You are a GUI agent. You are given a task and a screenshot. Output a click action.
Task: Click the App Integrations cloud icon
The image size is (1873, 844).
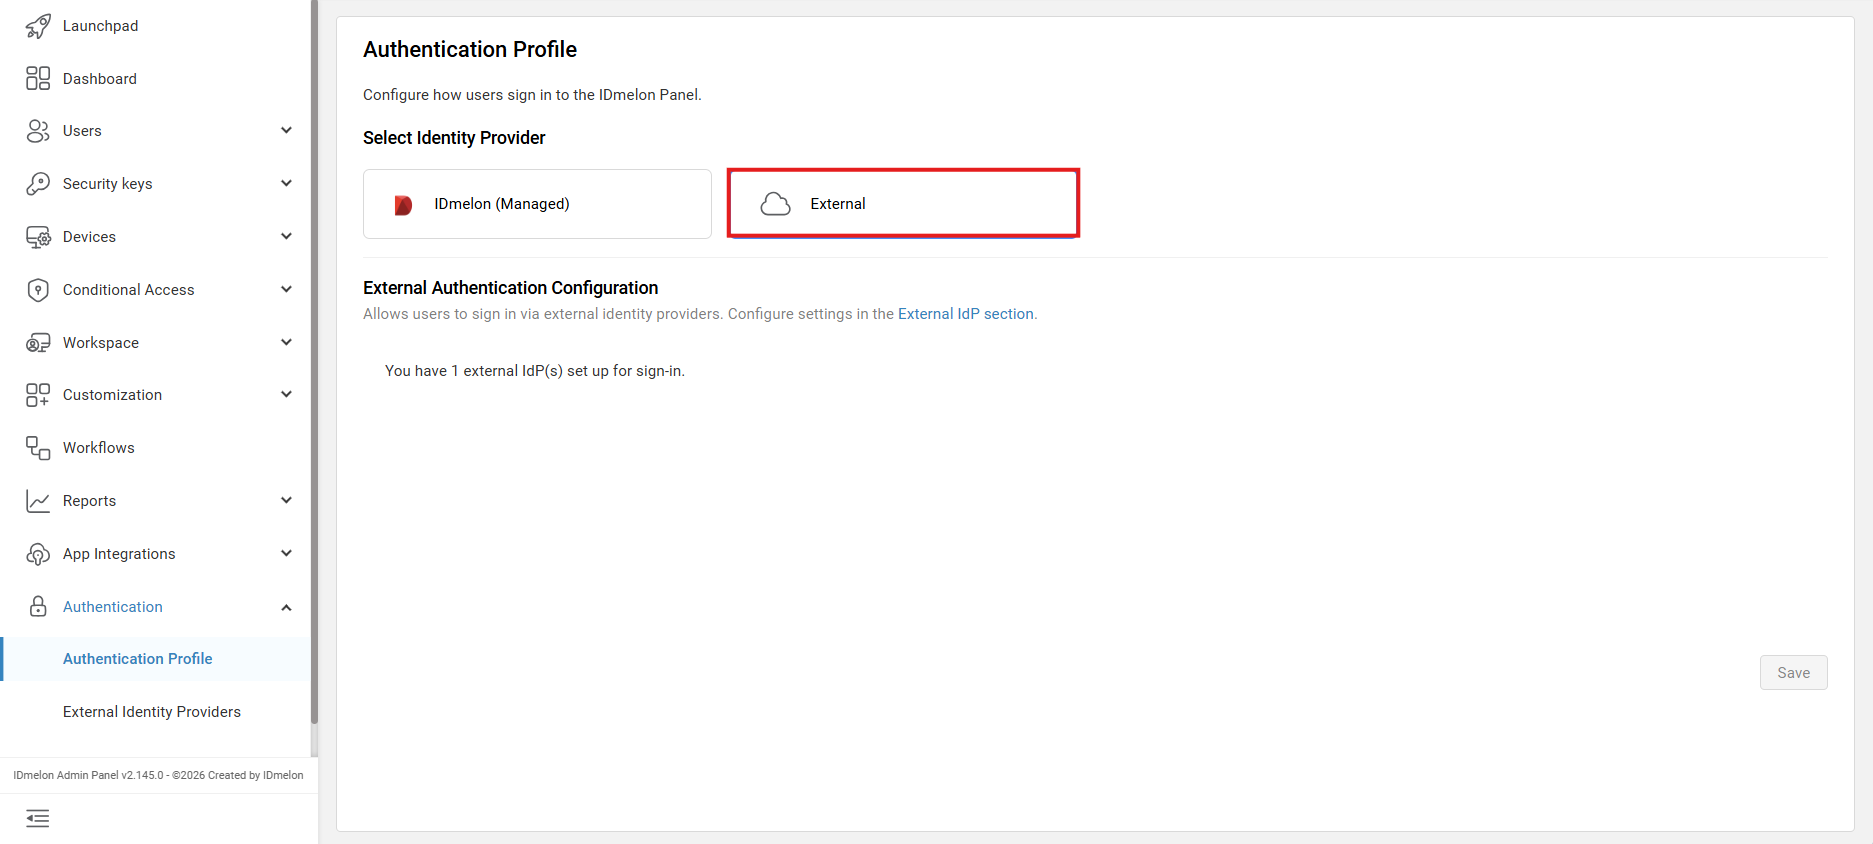click(38, 554)
